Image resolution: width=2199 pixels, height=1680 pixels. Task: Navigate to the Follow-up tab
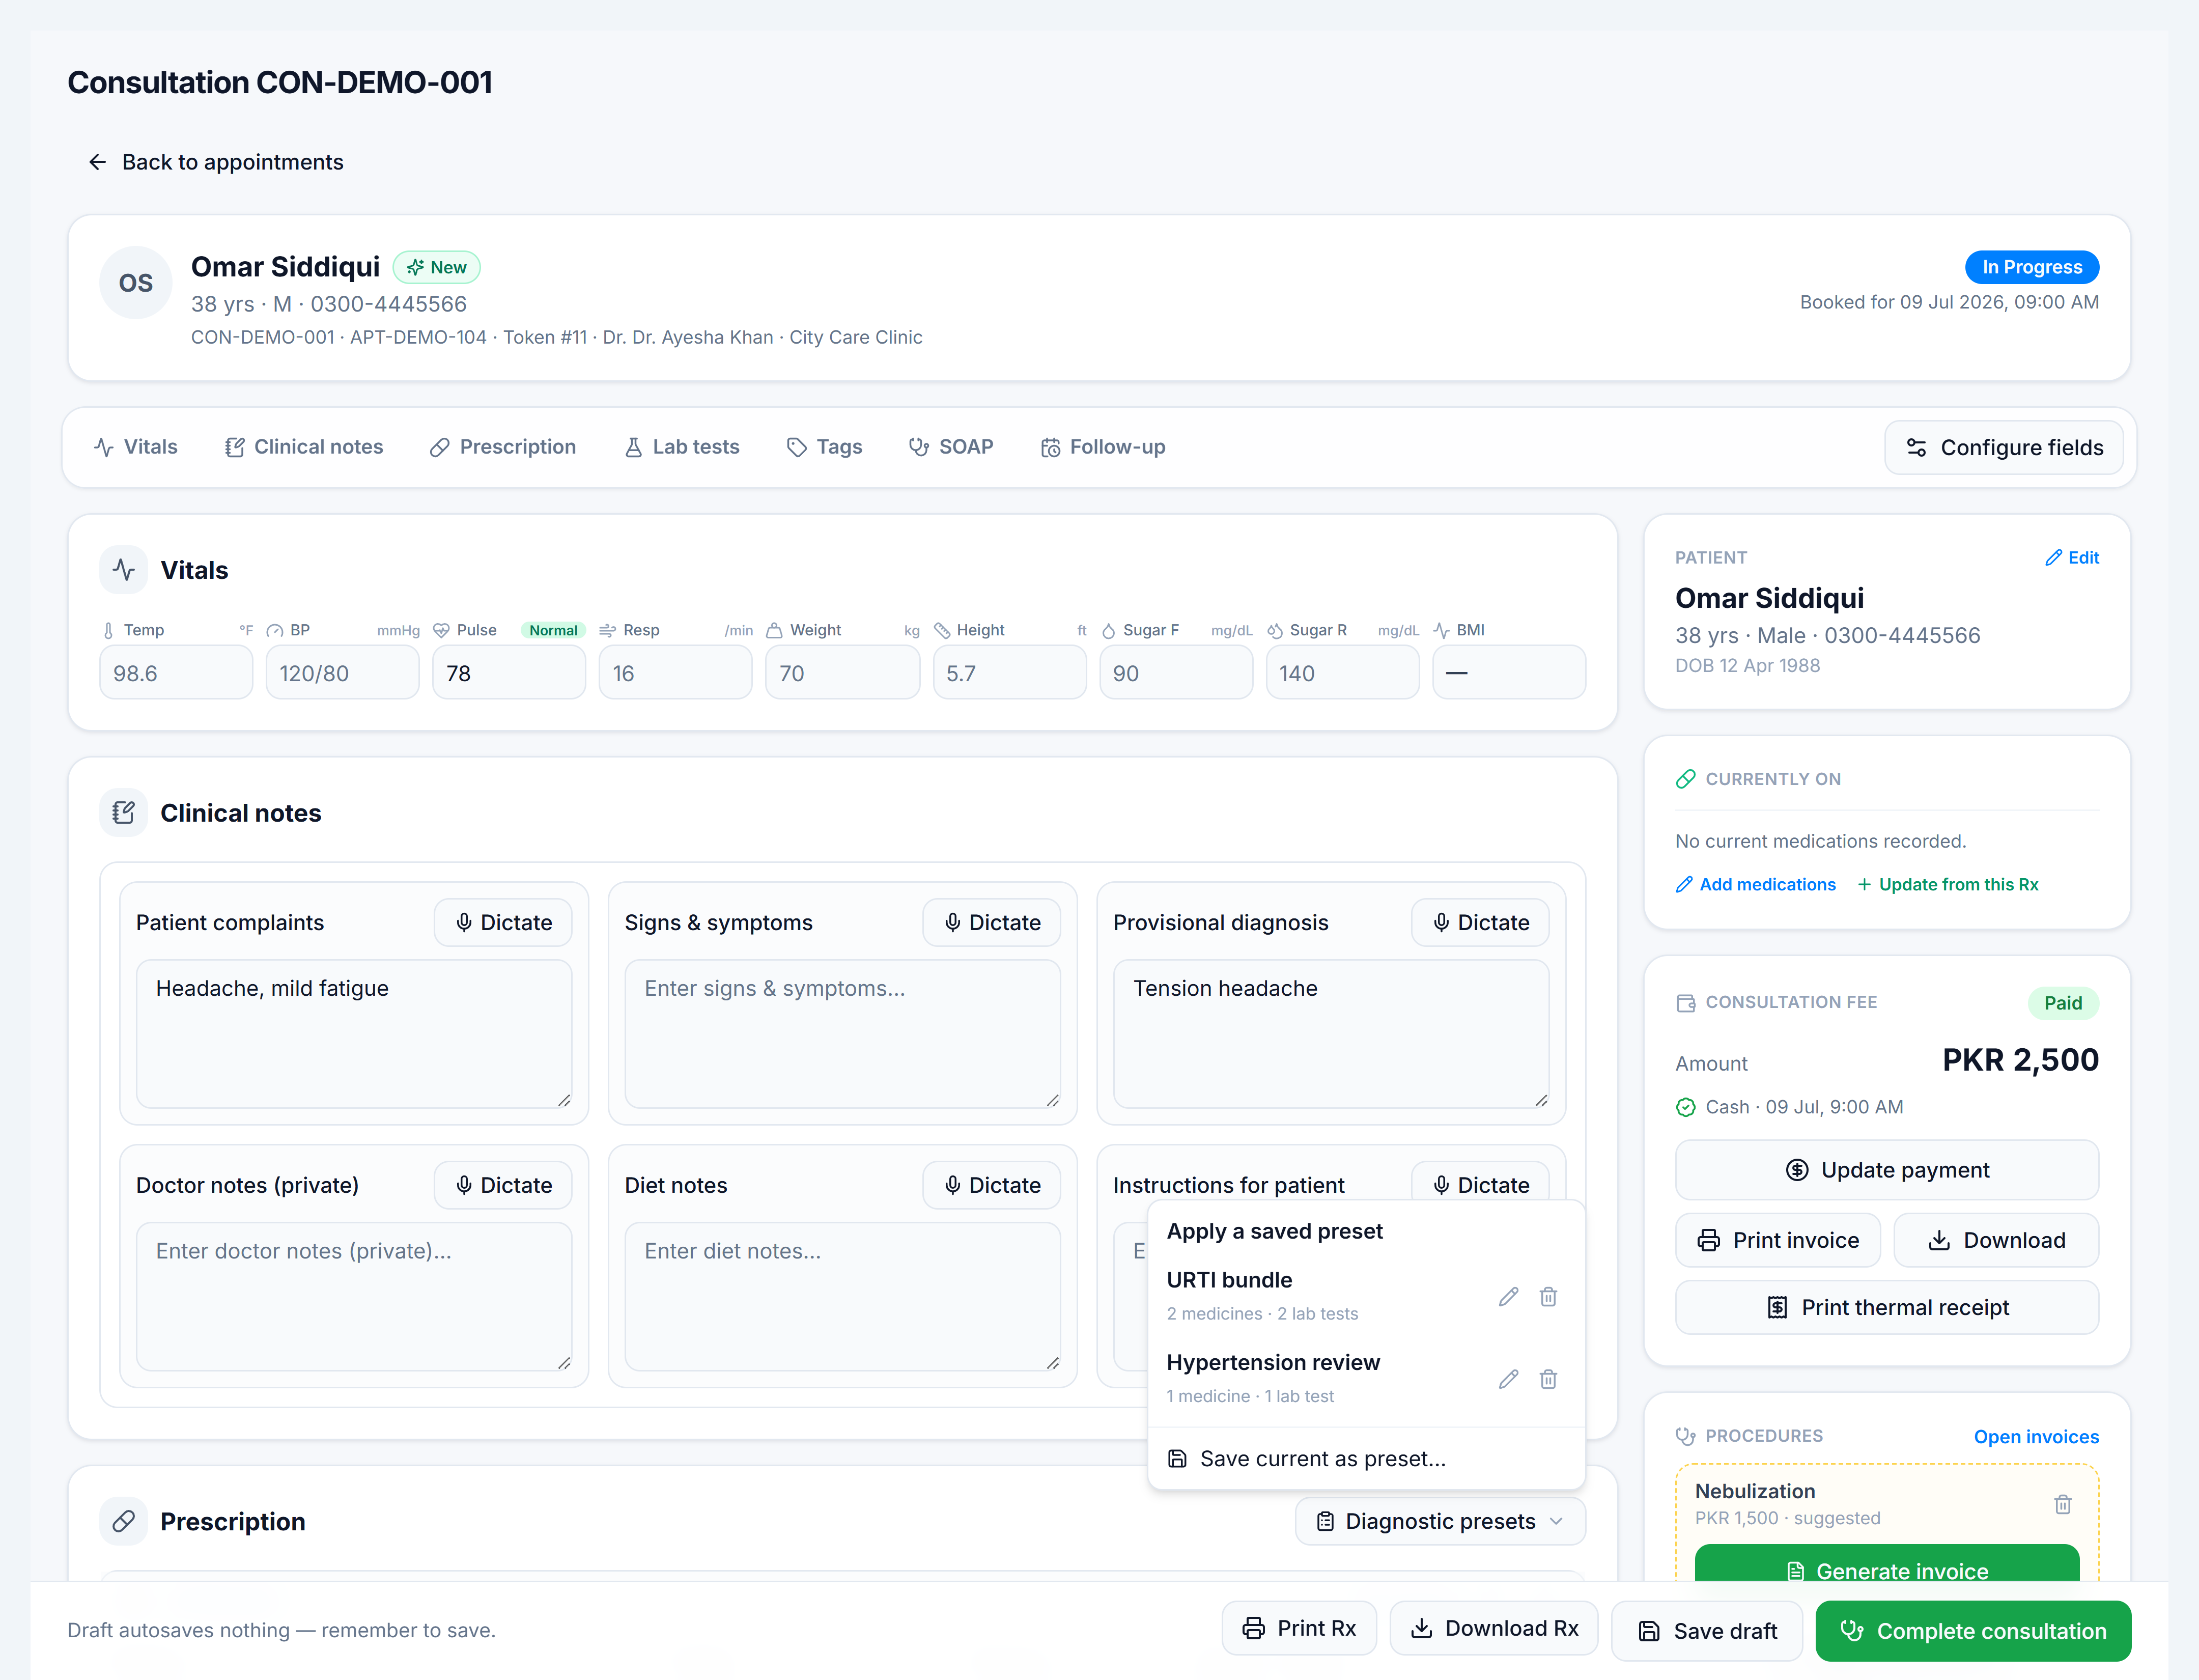pos(1103,447)
